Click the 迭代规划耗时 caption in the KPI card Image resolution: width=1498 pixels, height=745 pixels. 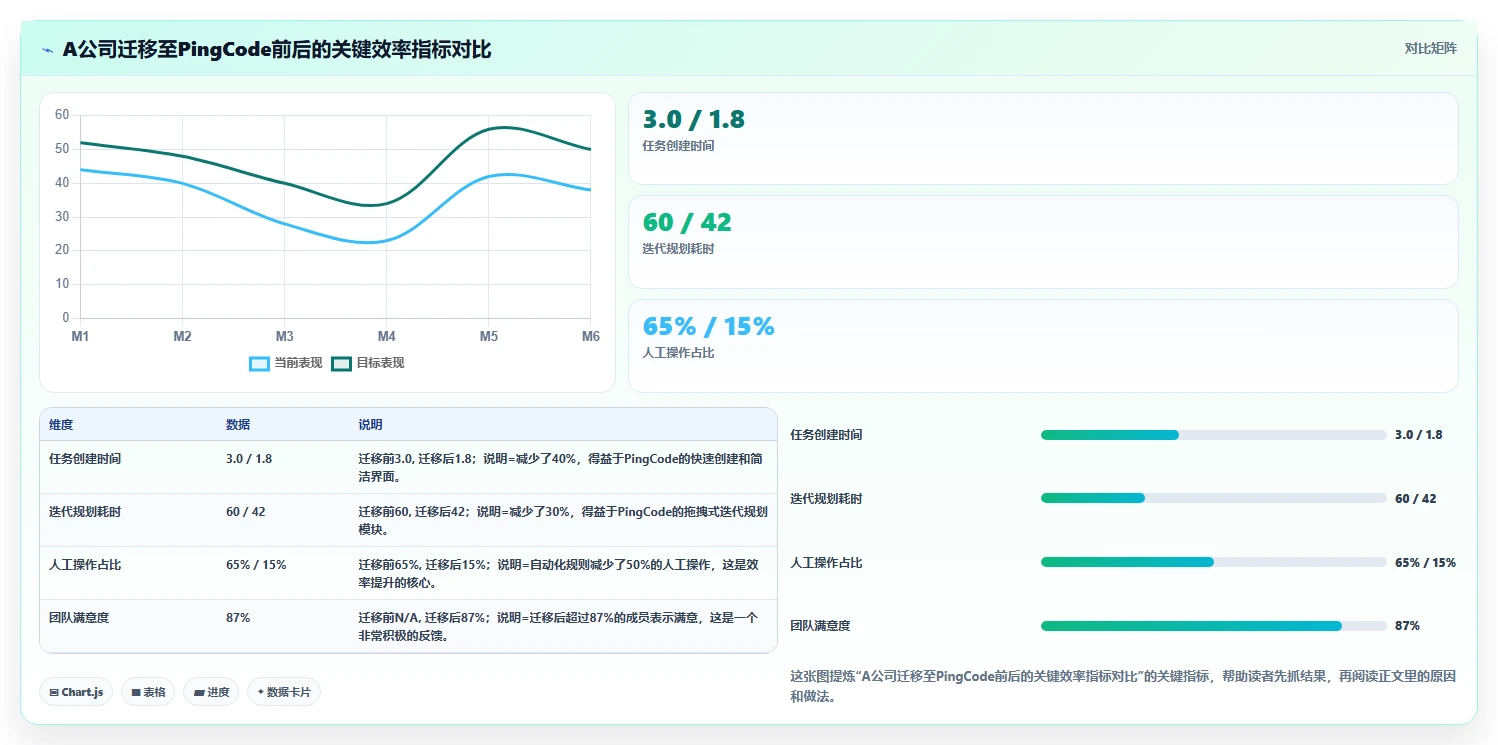[x=678, y=249]
